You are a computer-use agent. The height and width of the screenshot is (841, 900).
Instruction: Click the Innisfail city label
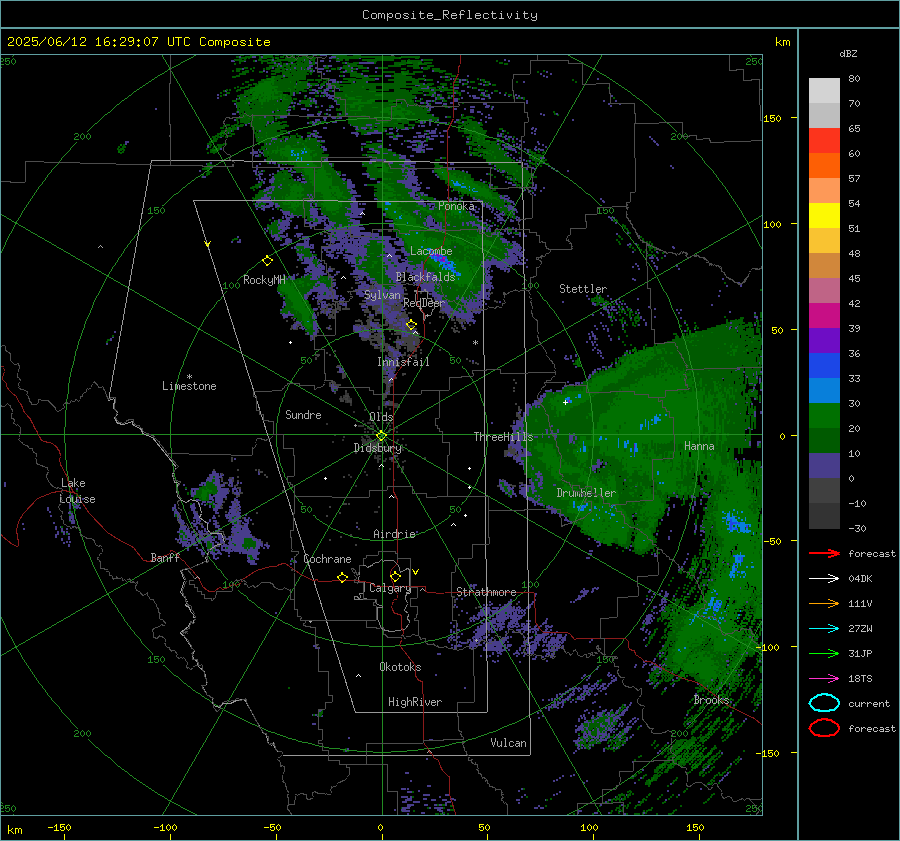pyautogui.click(x=403, y=362)
